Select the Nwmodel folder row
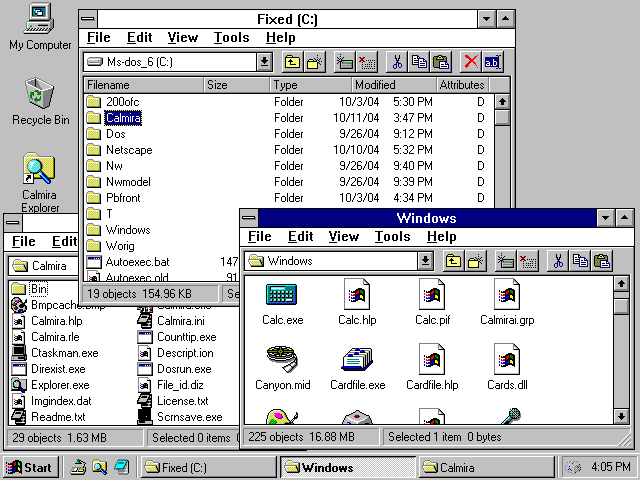This screenshot has width=640, height=480. (x=289, y=182)
